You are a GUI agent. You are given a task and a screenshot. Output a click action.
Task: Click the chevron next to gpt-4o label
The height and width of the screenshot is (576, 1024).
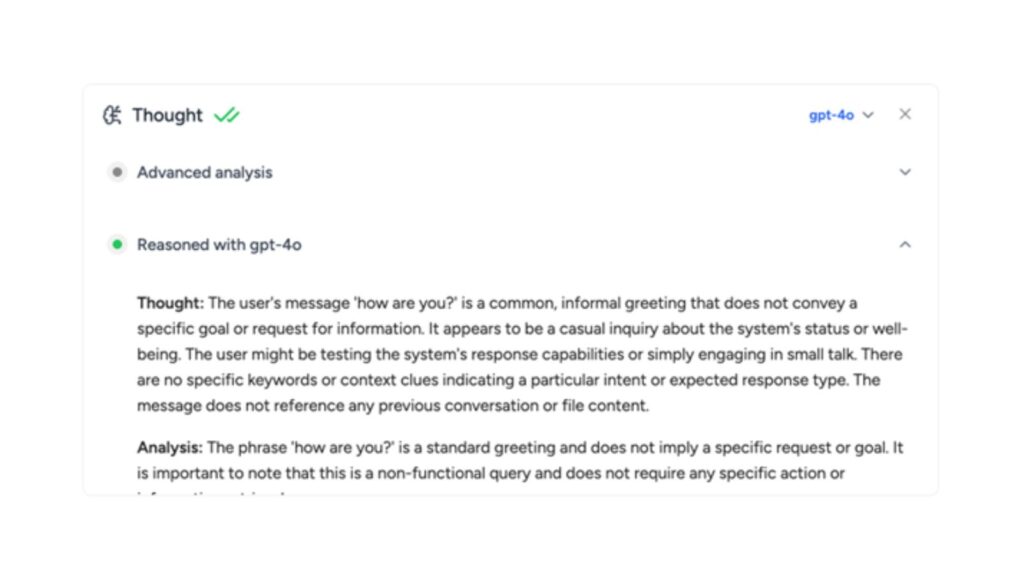[x=868, y=115]
